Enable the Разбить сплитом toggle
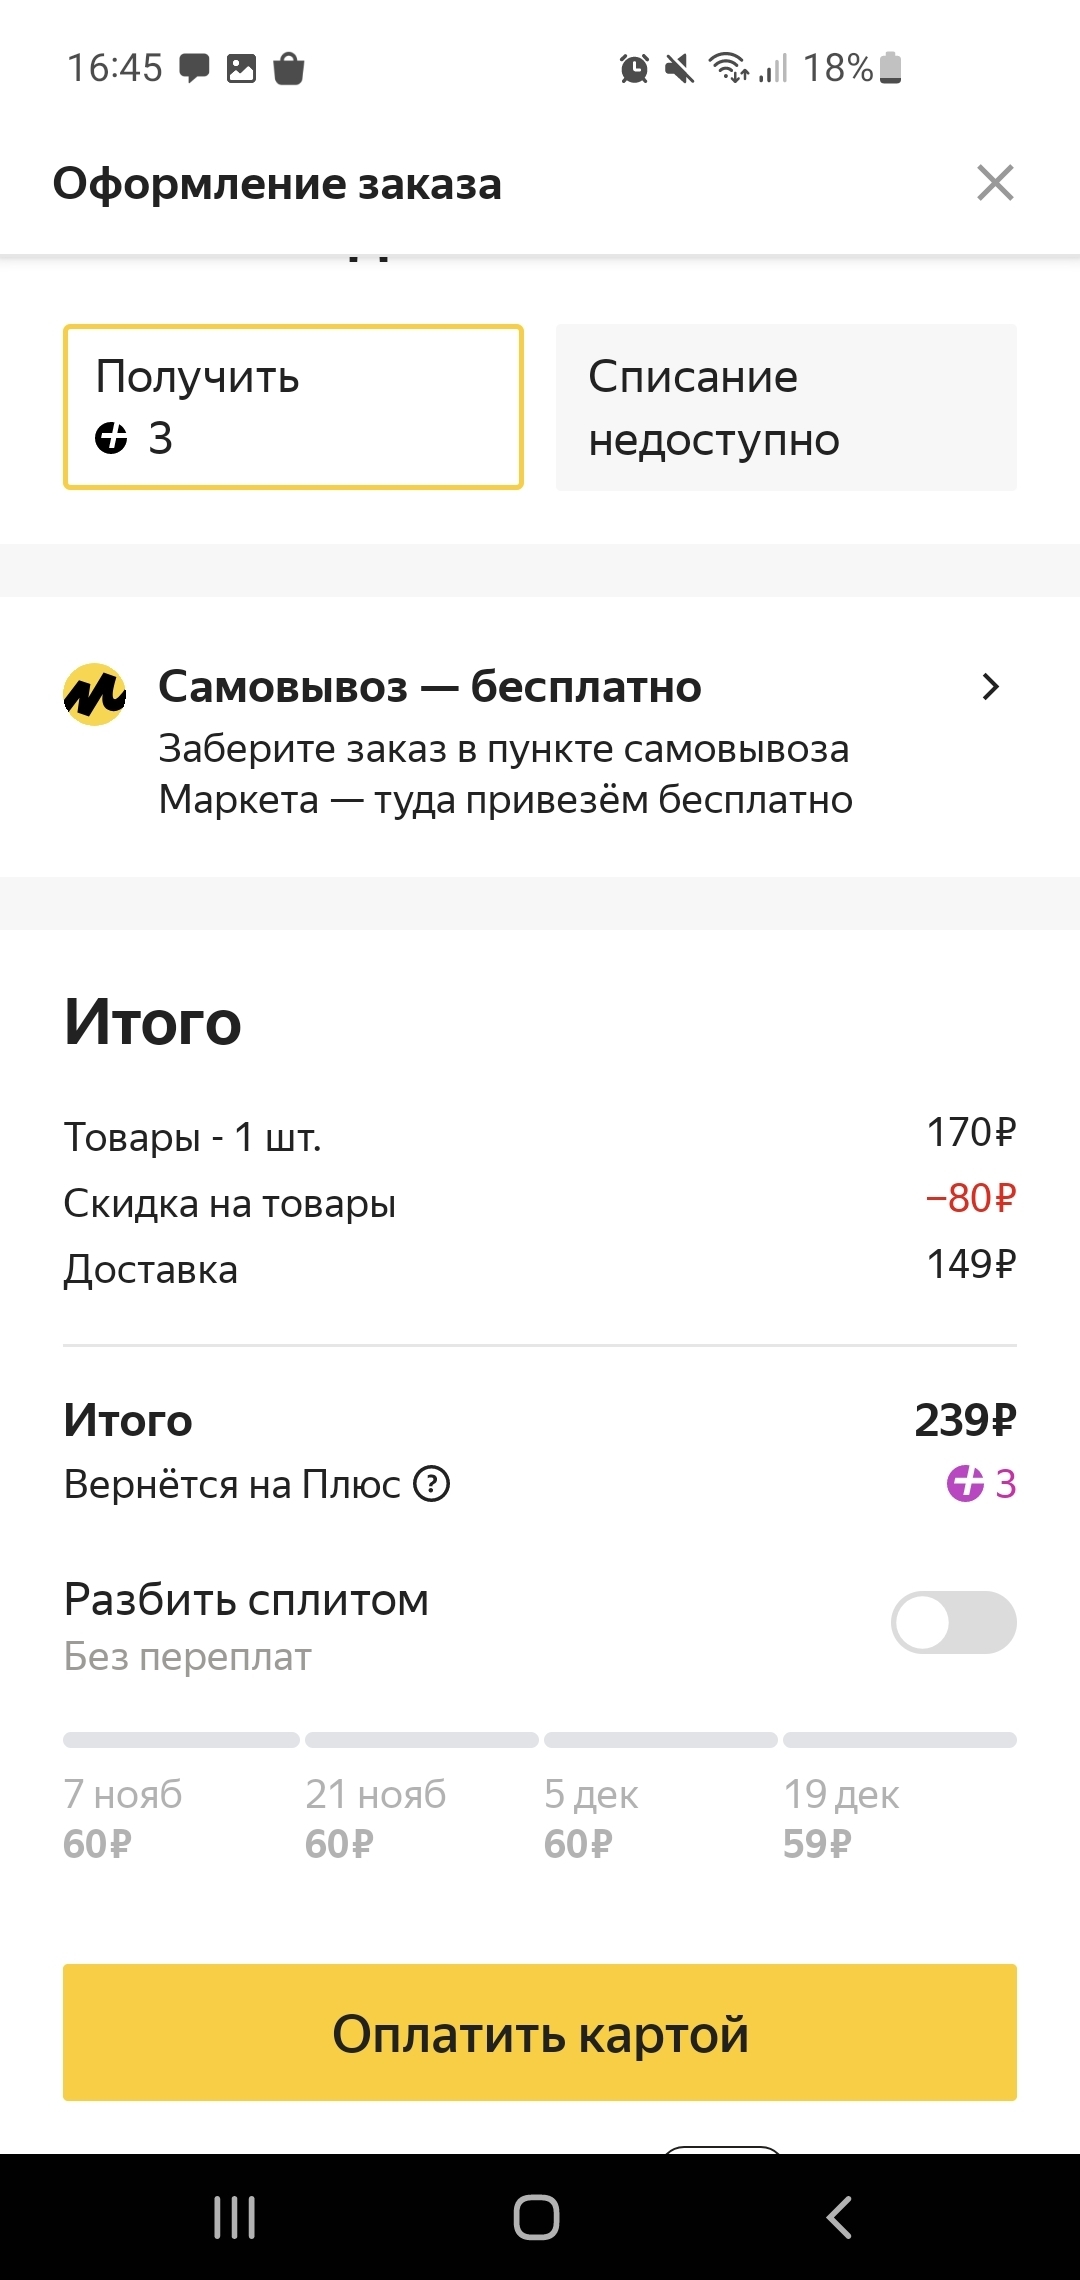This screenshot has width=1080, height=2280. click(953, 1622)
